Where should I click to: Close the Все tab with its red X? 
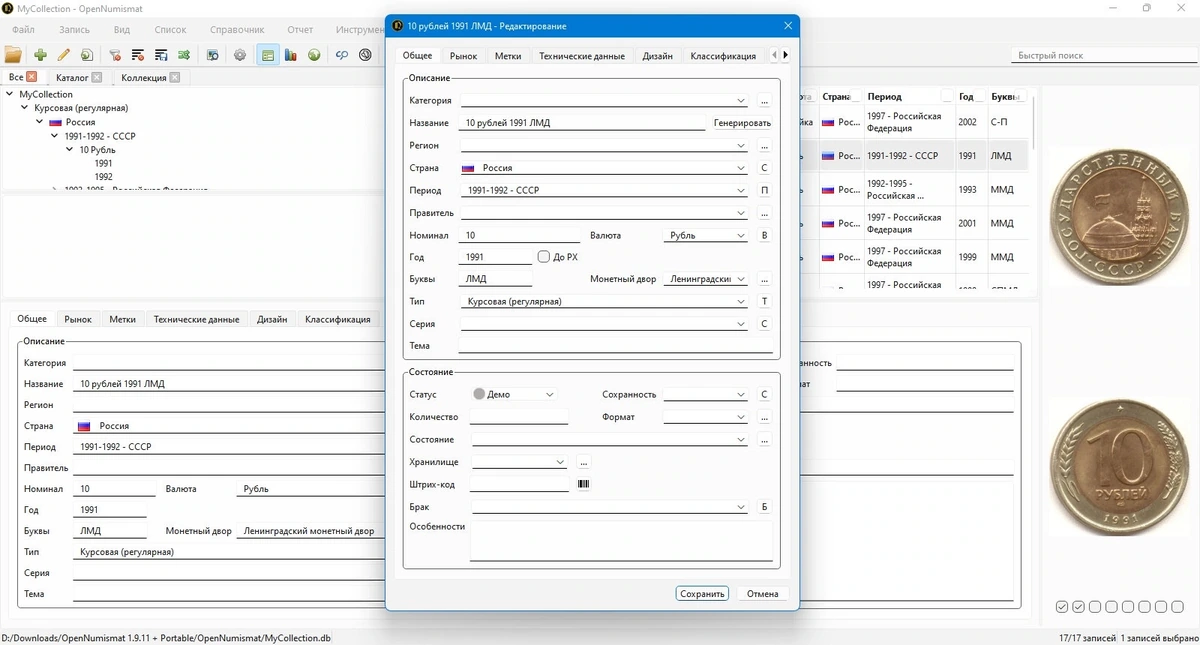tap(32, 77)
